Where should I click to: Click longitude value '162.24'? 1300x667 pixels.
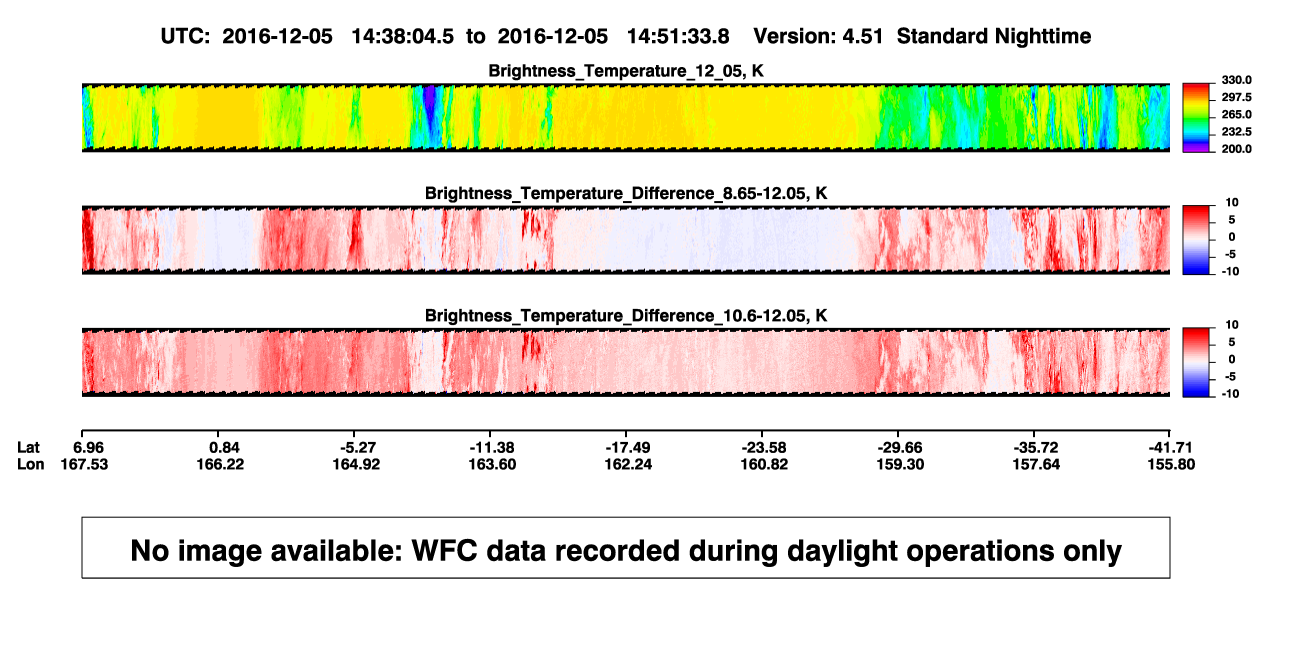(x=629, y=464)
